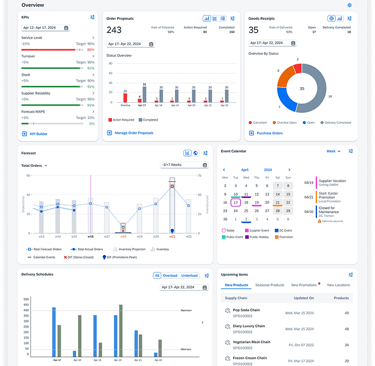Image resolution: width=375 pixels, height=366 pixels.
Task: Go to previous month in Event Calendar
Action: pos(224,170)
